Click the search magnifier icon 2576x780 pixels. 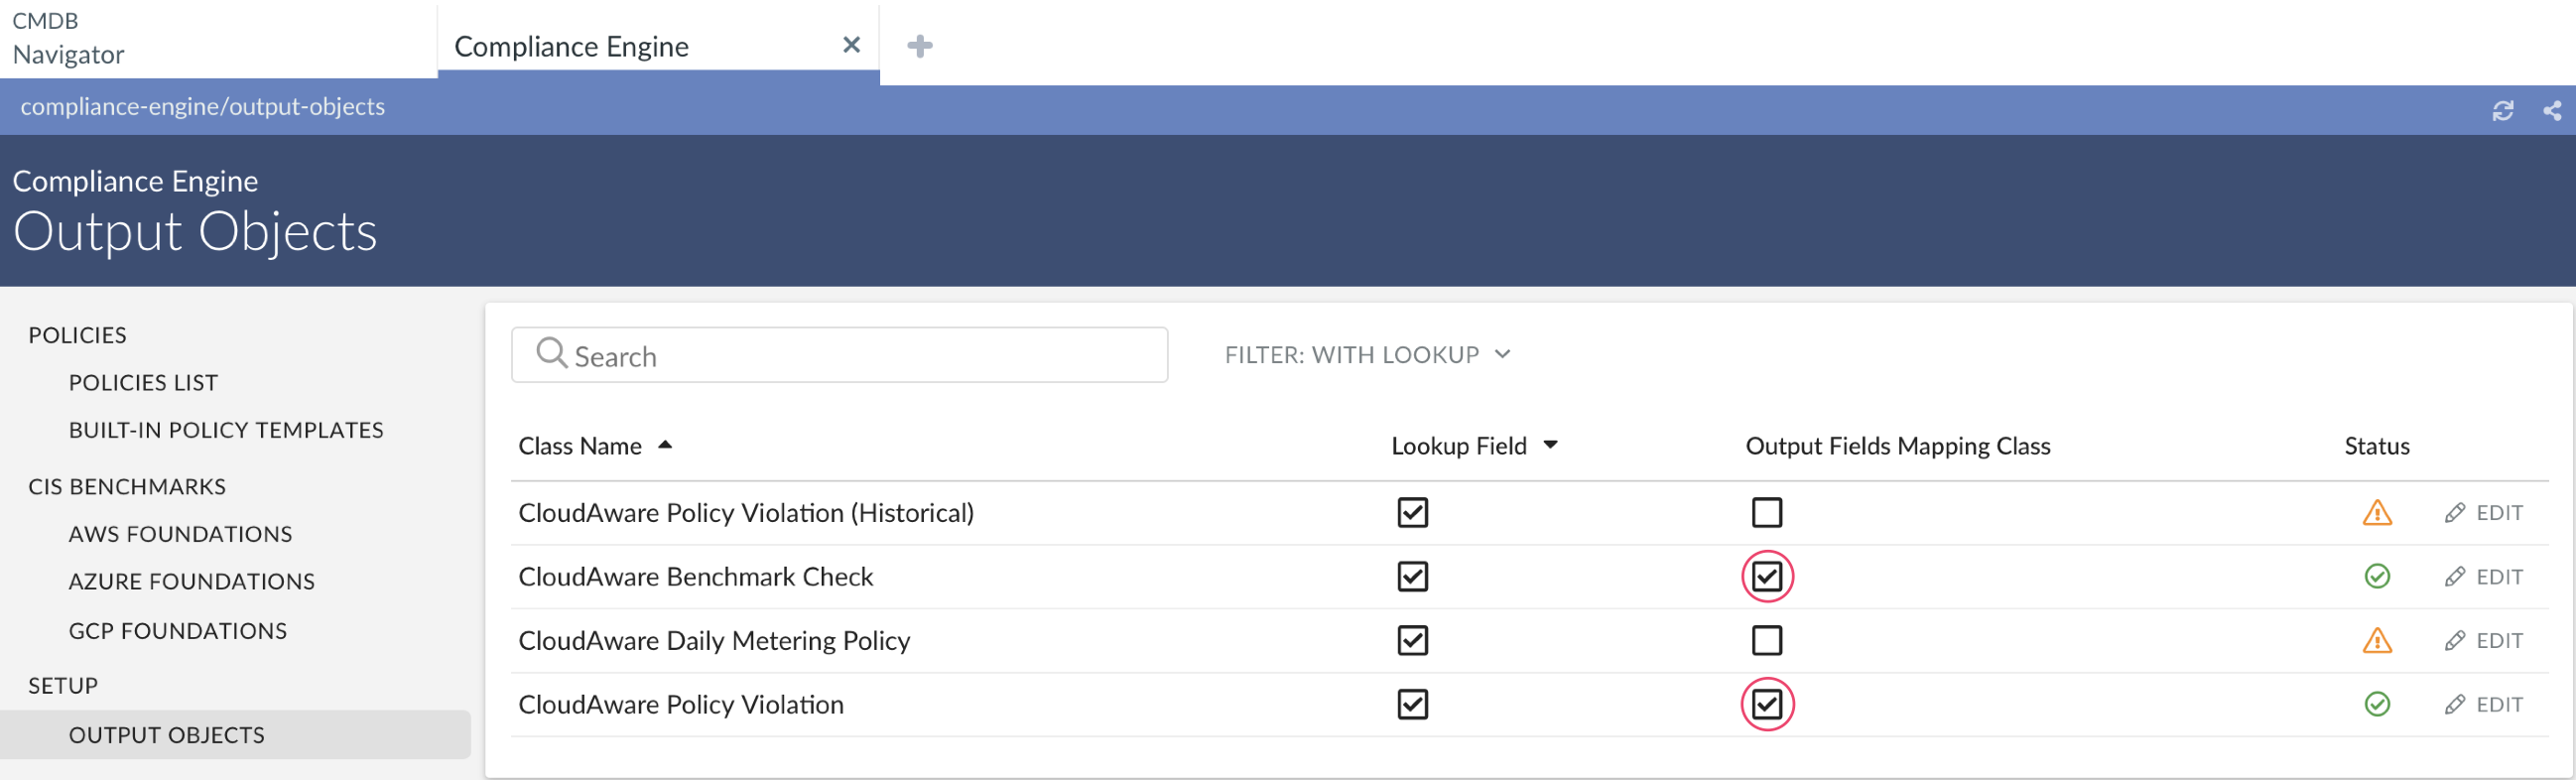(x=551, y=354)
